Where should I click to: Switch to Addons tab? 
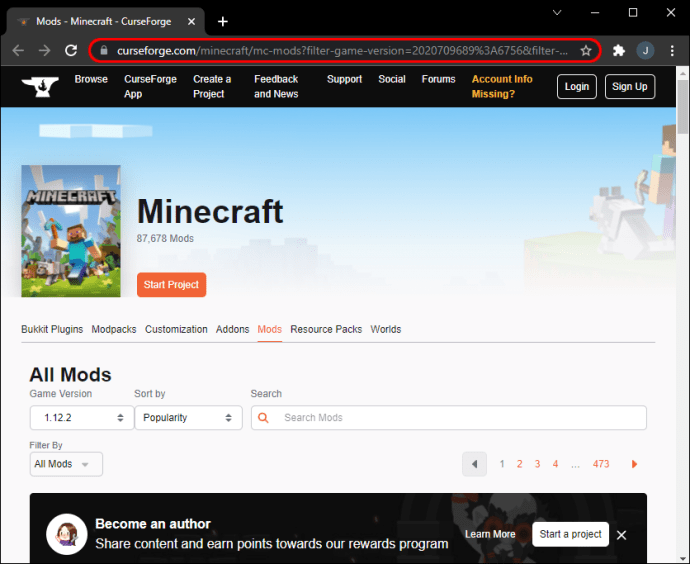(232, 330)
